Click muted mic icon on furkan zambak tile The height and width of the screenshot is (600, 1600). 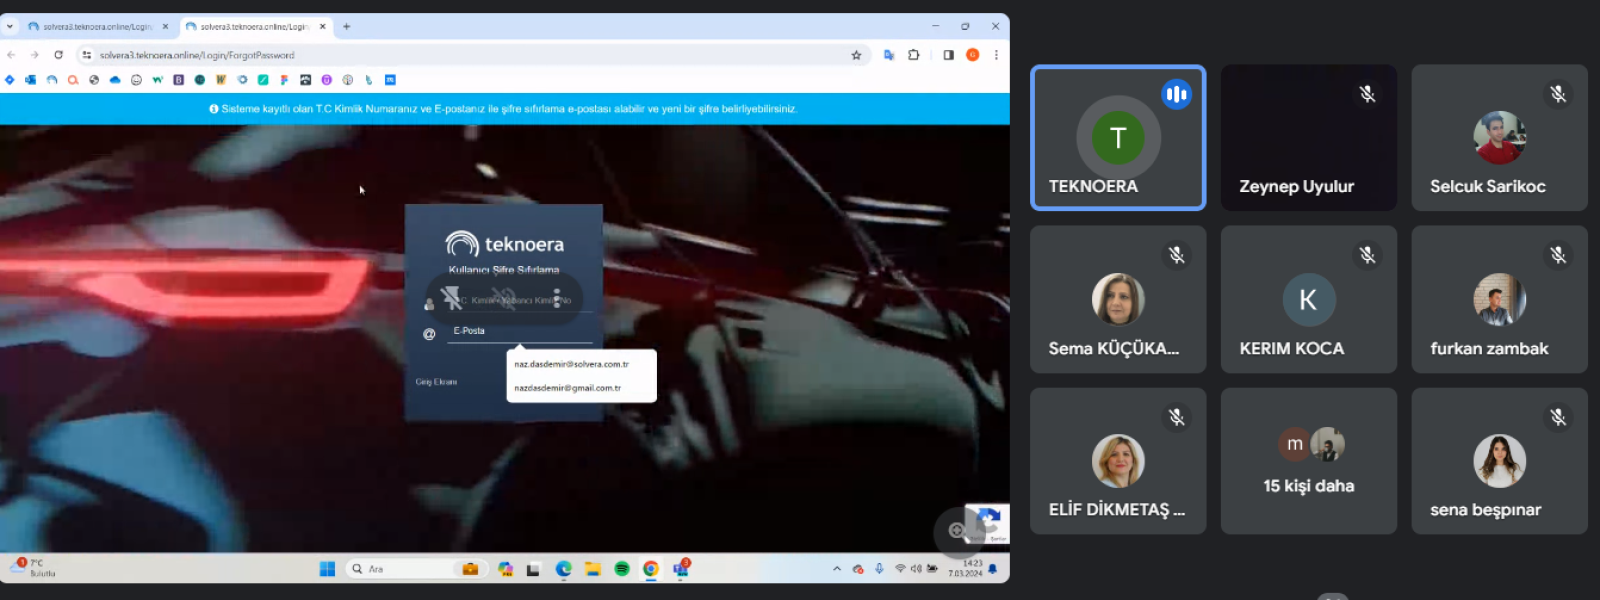point(1558,255)
